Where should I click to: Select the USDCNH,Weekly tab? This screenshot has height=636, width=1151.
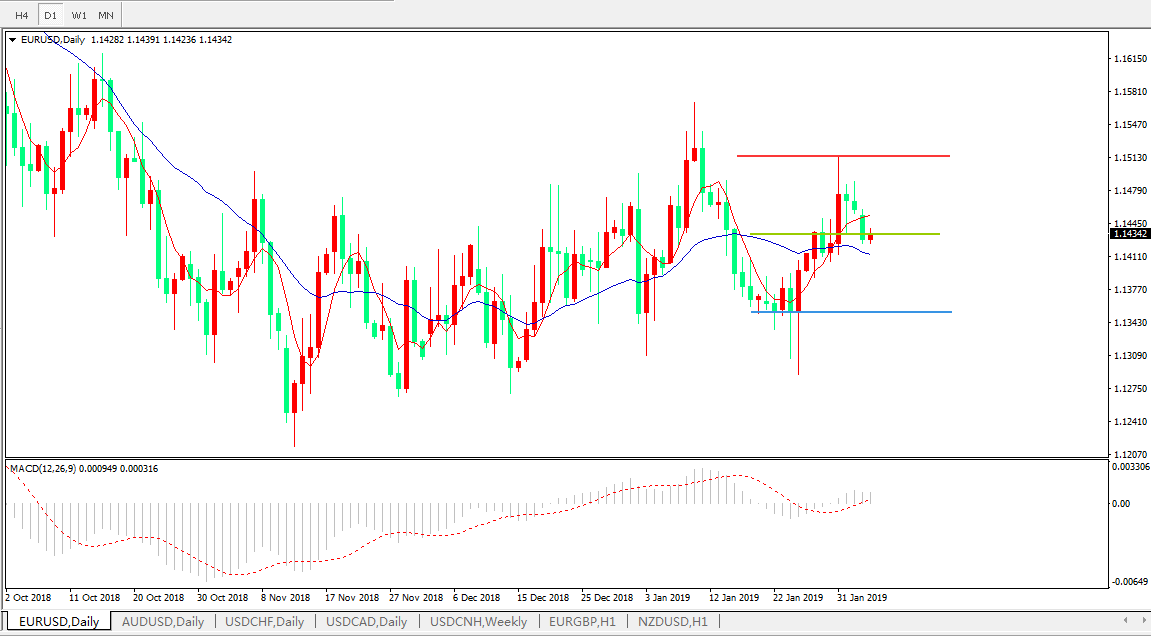(x=478, y=622)
